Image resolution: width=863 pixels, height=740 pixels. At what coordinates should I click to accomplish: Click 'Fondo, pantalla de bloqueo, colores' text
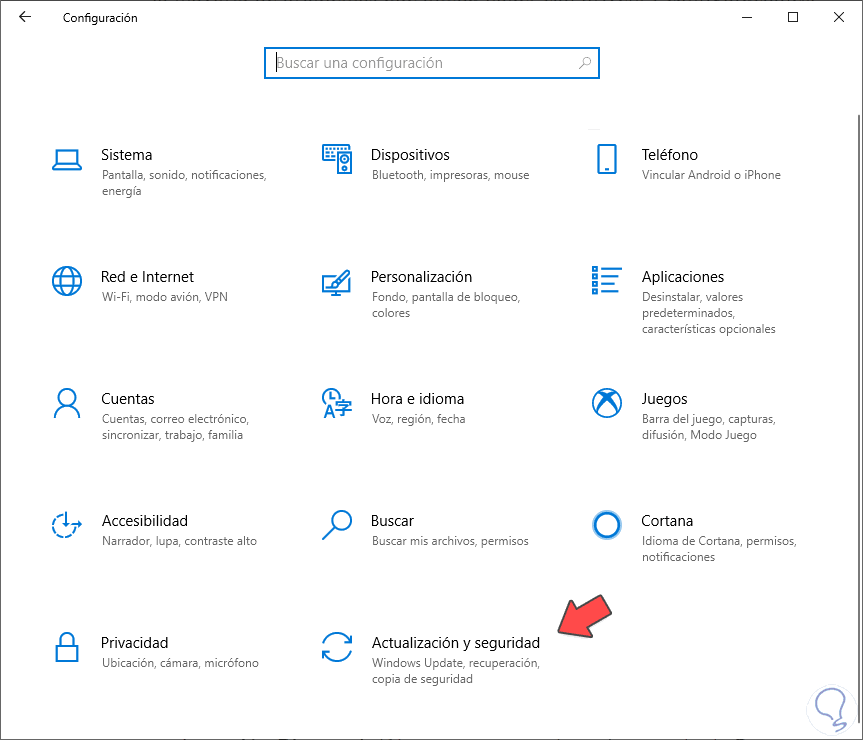point(446,305)
